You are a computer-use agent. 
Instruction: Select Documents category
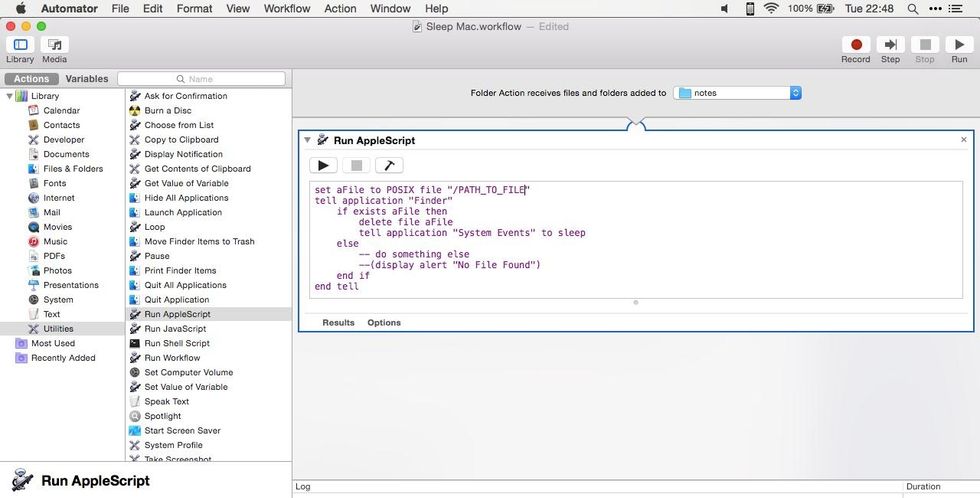pyautogui.click(x=66, y=154)
